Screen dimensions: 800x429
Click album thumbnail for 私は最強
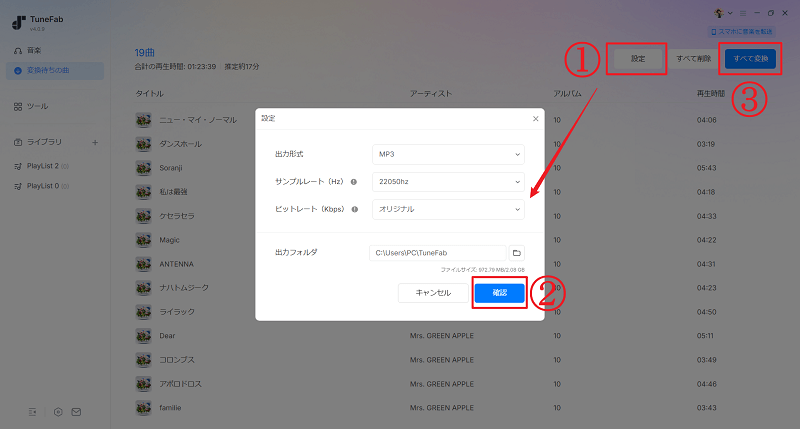[143, 192]
